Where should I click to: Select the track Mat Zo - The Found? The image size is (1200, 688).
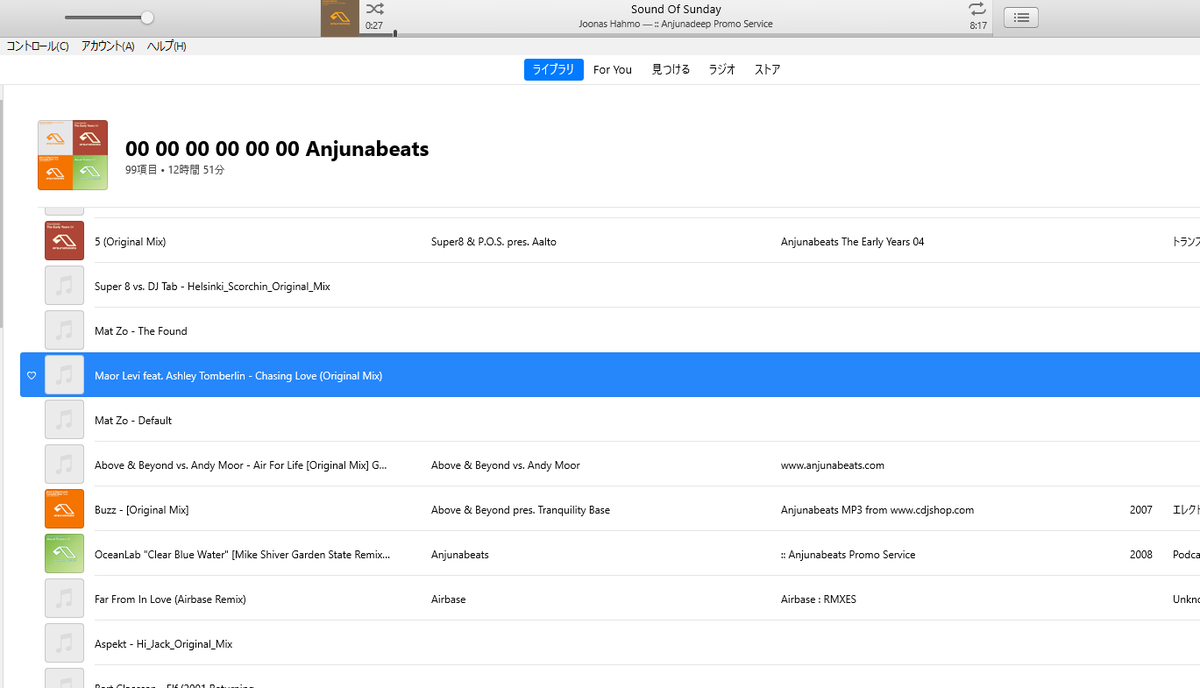pyautogui.click(x=141, y=331)
